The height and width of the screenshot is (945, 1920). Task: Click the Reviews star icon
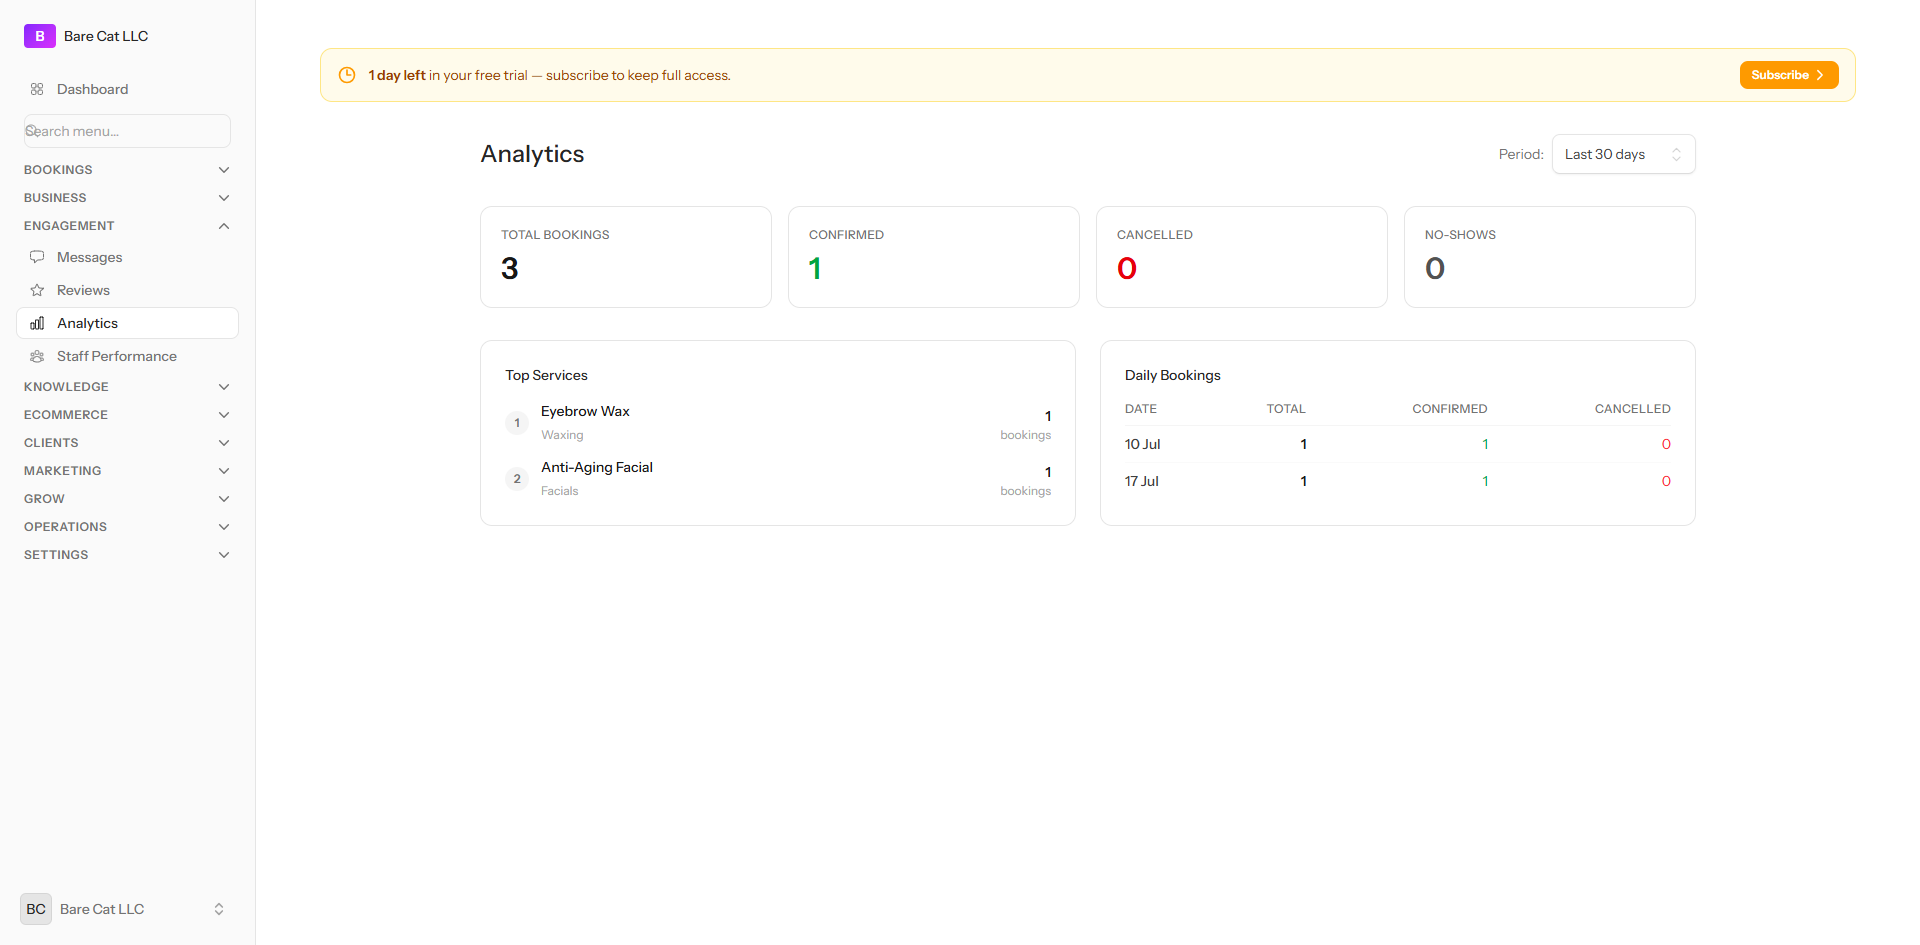click(37, 290)
